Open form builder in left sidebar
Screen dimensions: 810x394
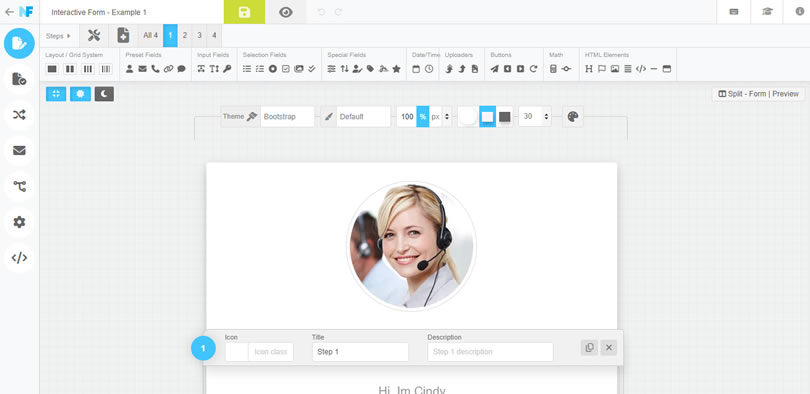point(19,43)
